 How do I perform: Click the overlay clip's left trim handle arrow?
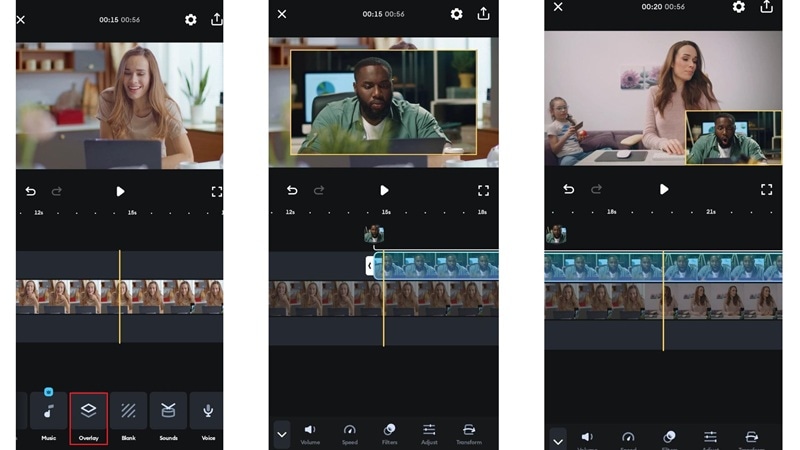tap(369, 266)
